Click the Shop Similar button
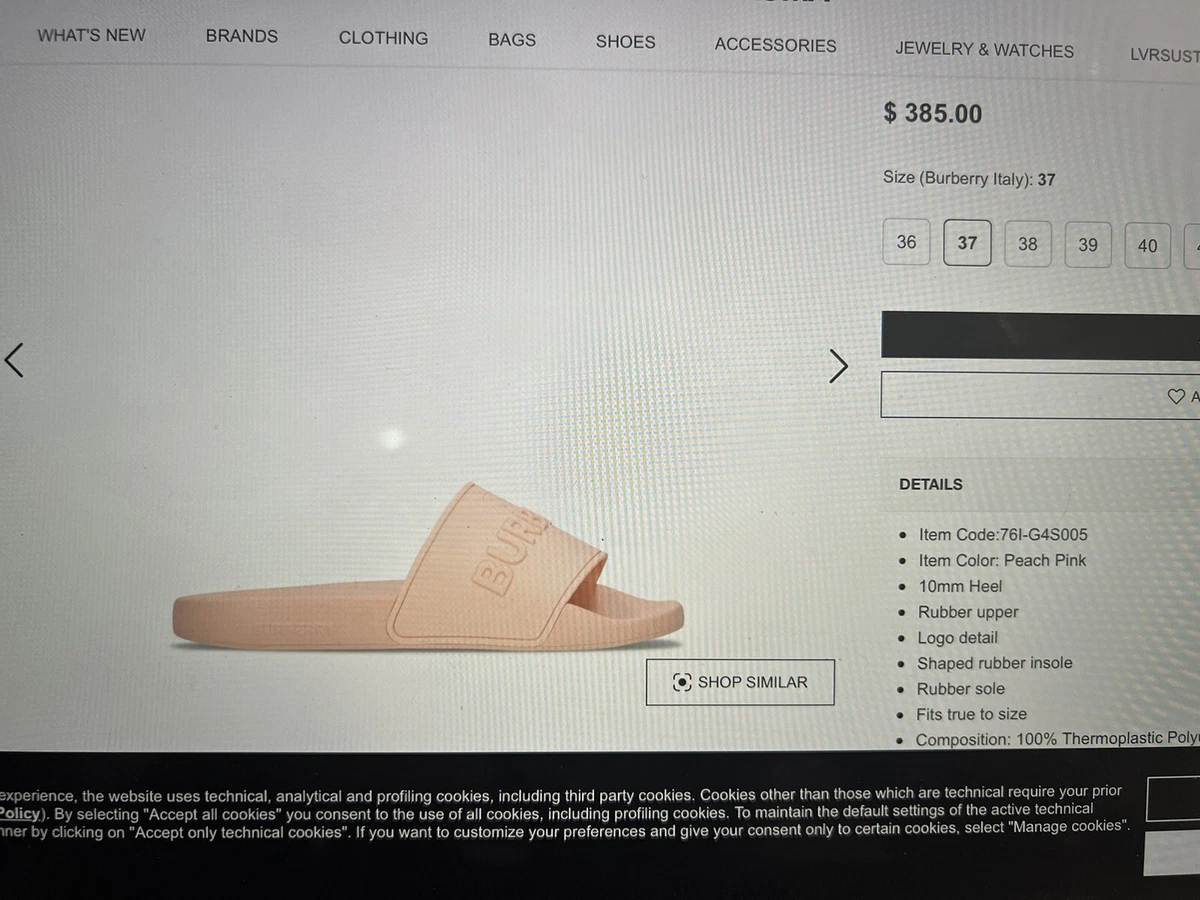This screenshot has height=900, width=1200. [x=740, y=682]
